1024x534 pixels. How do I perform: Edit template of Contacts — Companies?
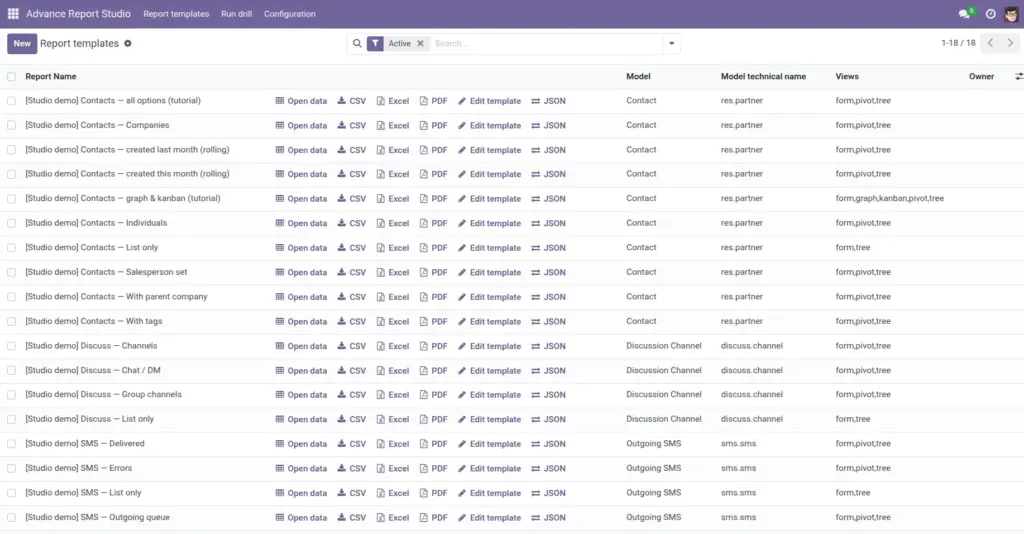[489, 125]
